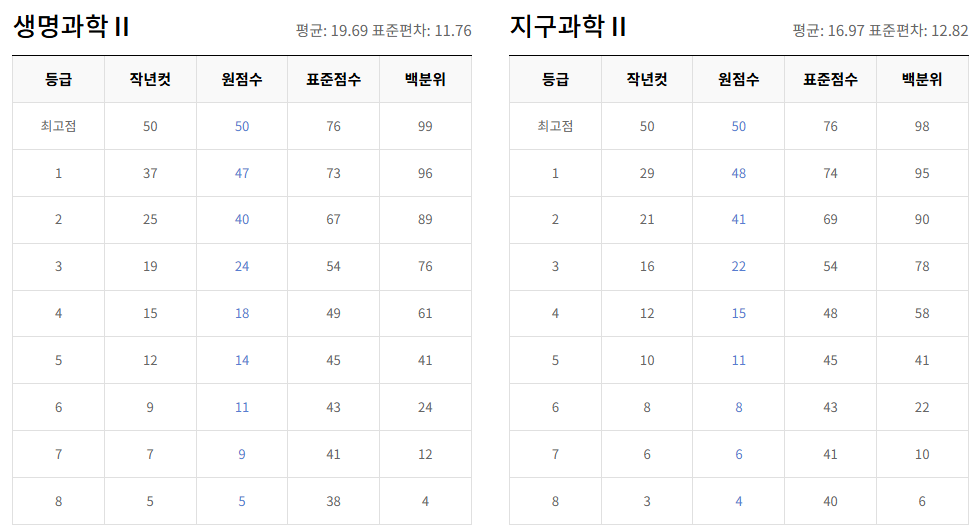Open grade 3 원점수 link 22 in 지구과학 II
This screenshot has height=530, width=972.
pyautogui.click(x=739, y=267)
